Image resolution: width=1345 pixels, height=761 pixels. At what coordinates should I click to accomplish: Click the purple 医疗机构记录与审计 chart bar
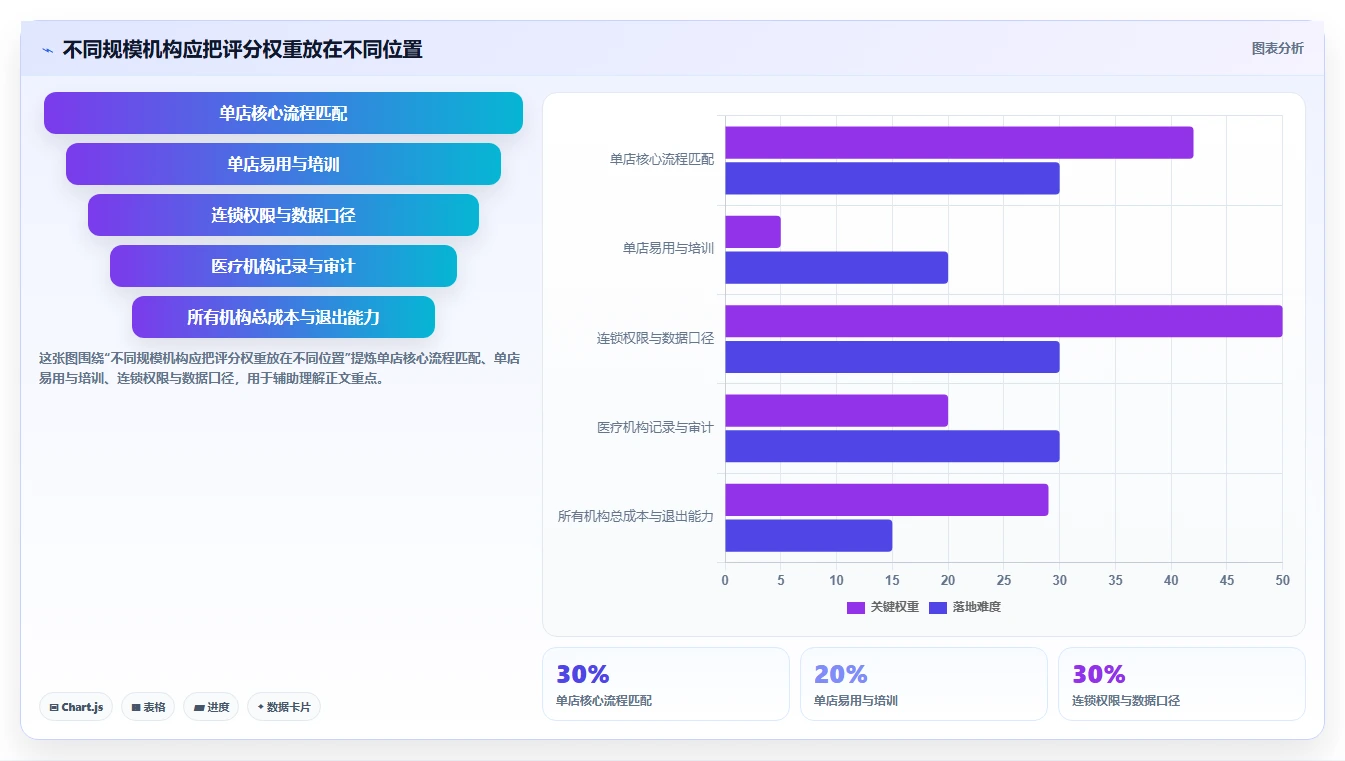[x=836, y=410]
